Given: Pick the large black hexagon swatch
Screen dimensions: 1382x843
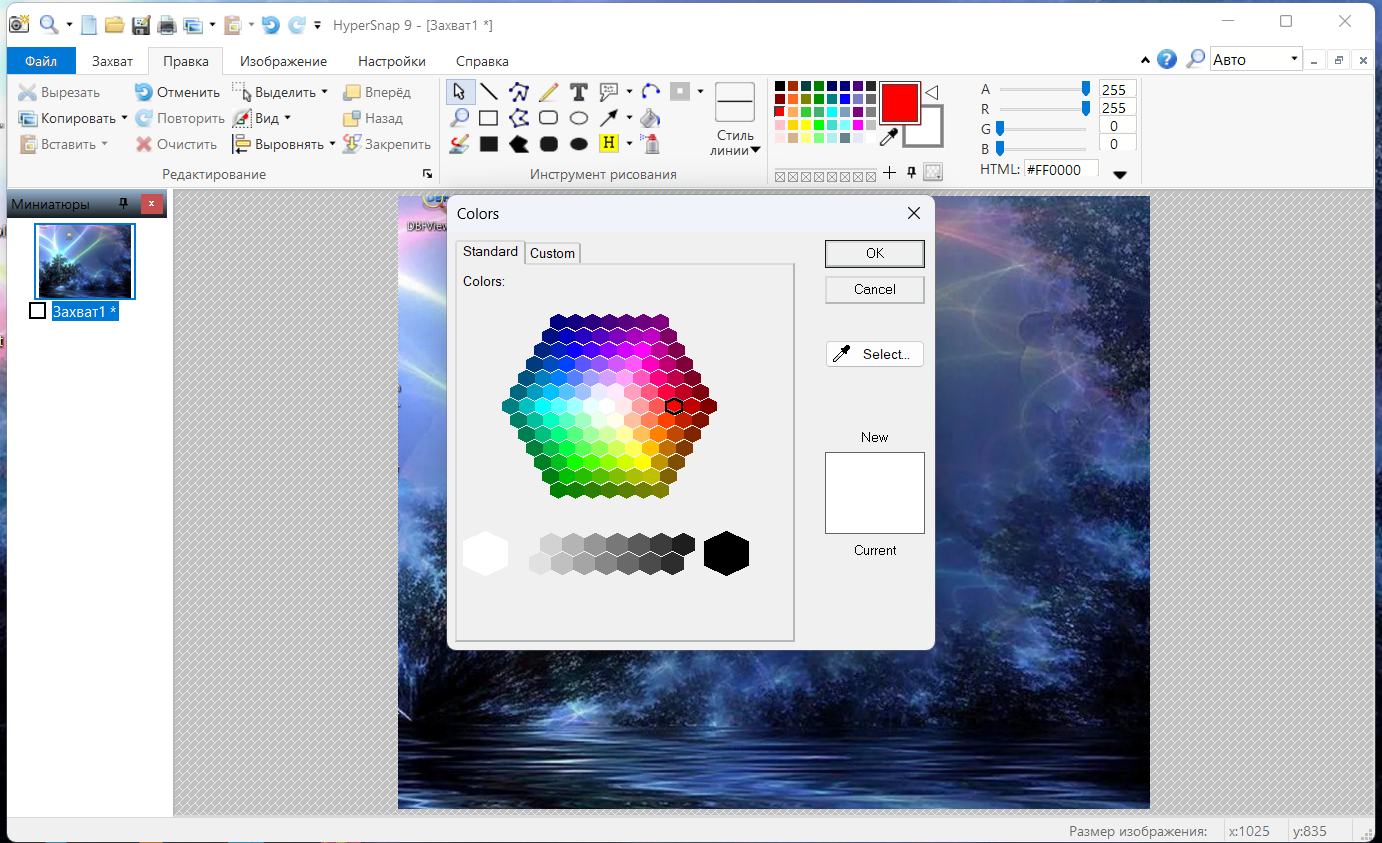Looking at the screenshot, I should coord(726,553).
